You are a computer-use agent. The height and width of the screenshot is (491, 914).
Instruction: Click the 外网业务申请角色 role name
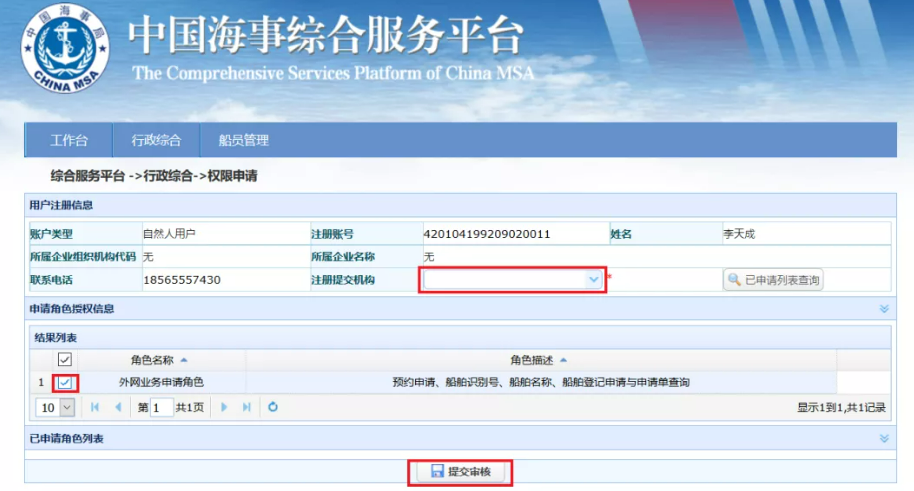[x=161, y=383]
